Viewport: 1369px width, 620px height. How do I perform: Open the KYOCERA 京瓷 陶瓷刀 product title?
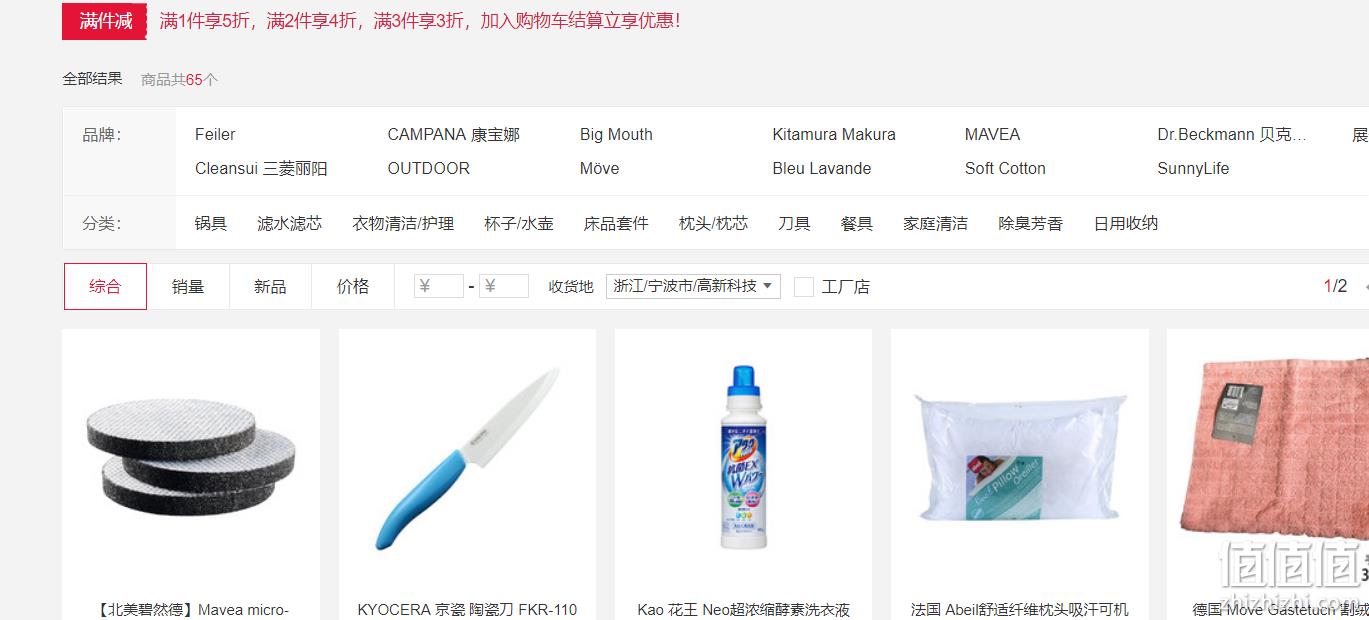pyautogui.click(x=467, y=609)
